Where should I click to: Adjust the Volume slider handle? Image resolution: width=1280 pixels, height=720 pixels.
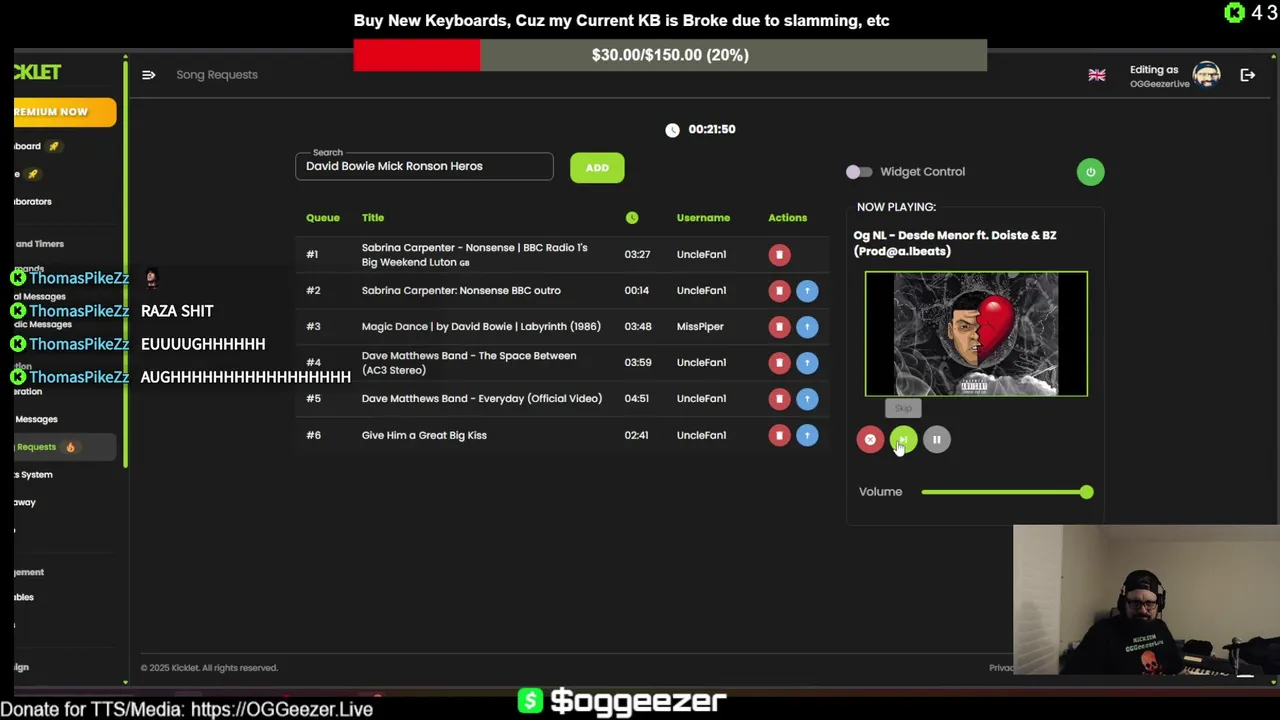1086,492
